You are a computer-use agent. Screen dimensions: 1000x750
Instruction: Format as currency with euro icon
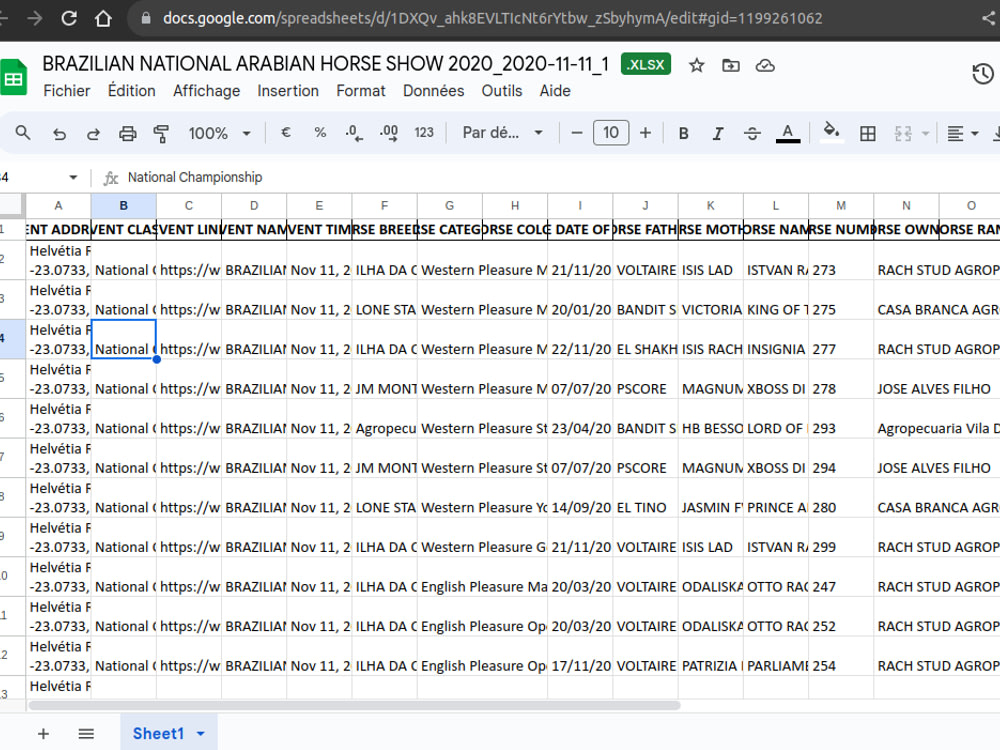point(286,133)
